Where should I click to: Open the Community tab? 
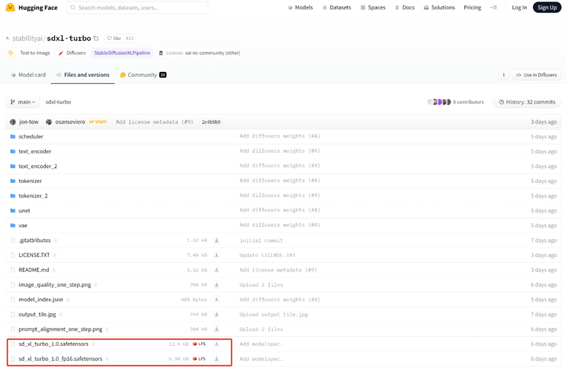tap(143, 75)
